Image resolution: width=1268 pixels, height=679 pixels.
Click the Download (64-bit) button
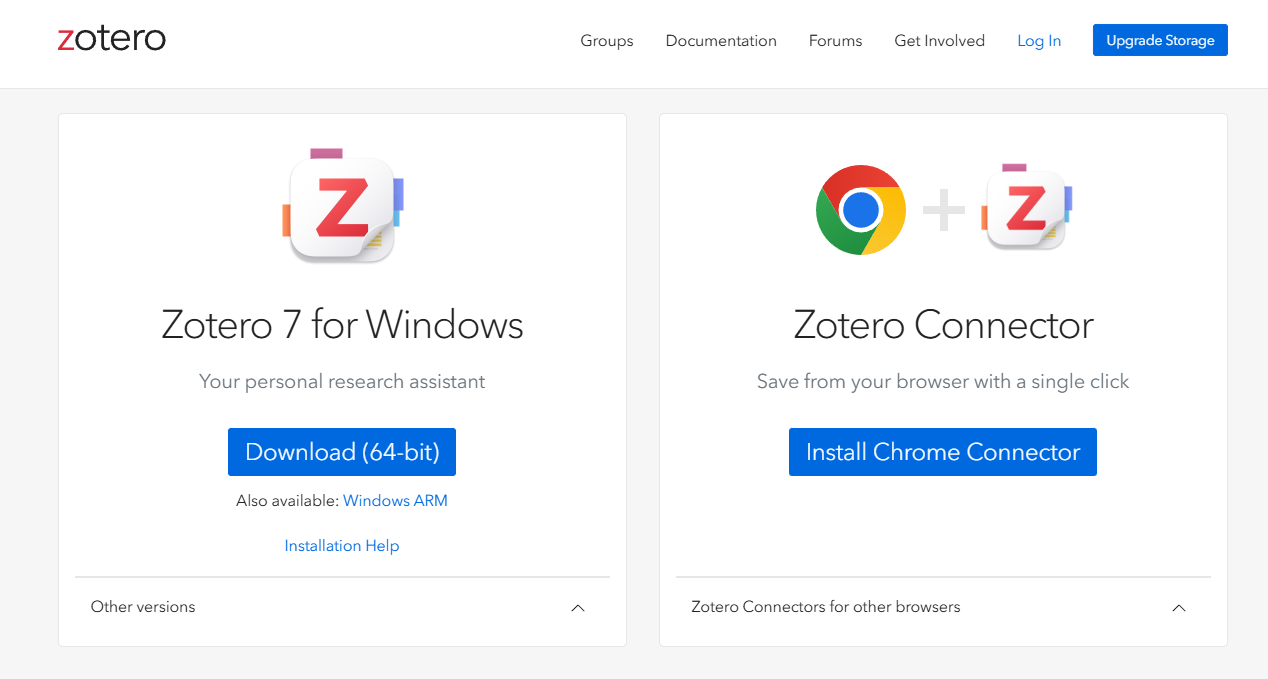[342, 452]
